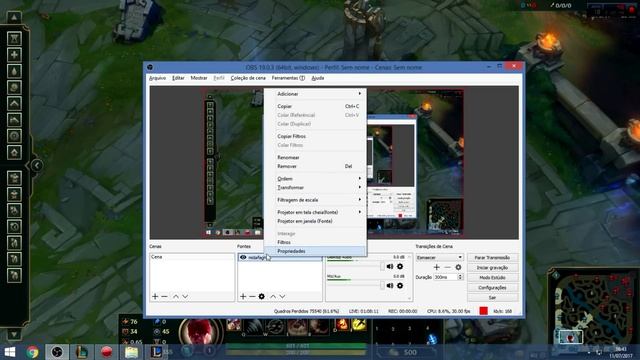
Task: Move the source up with the Fontes up arrow
Action: [273, 296]
